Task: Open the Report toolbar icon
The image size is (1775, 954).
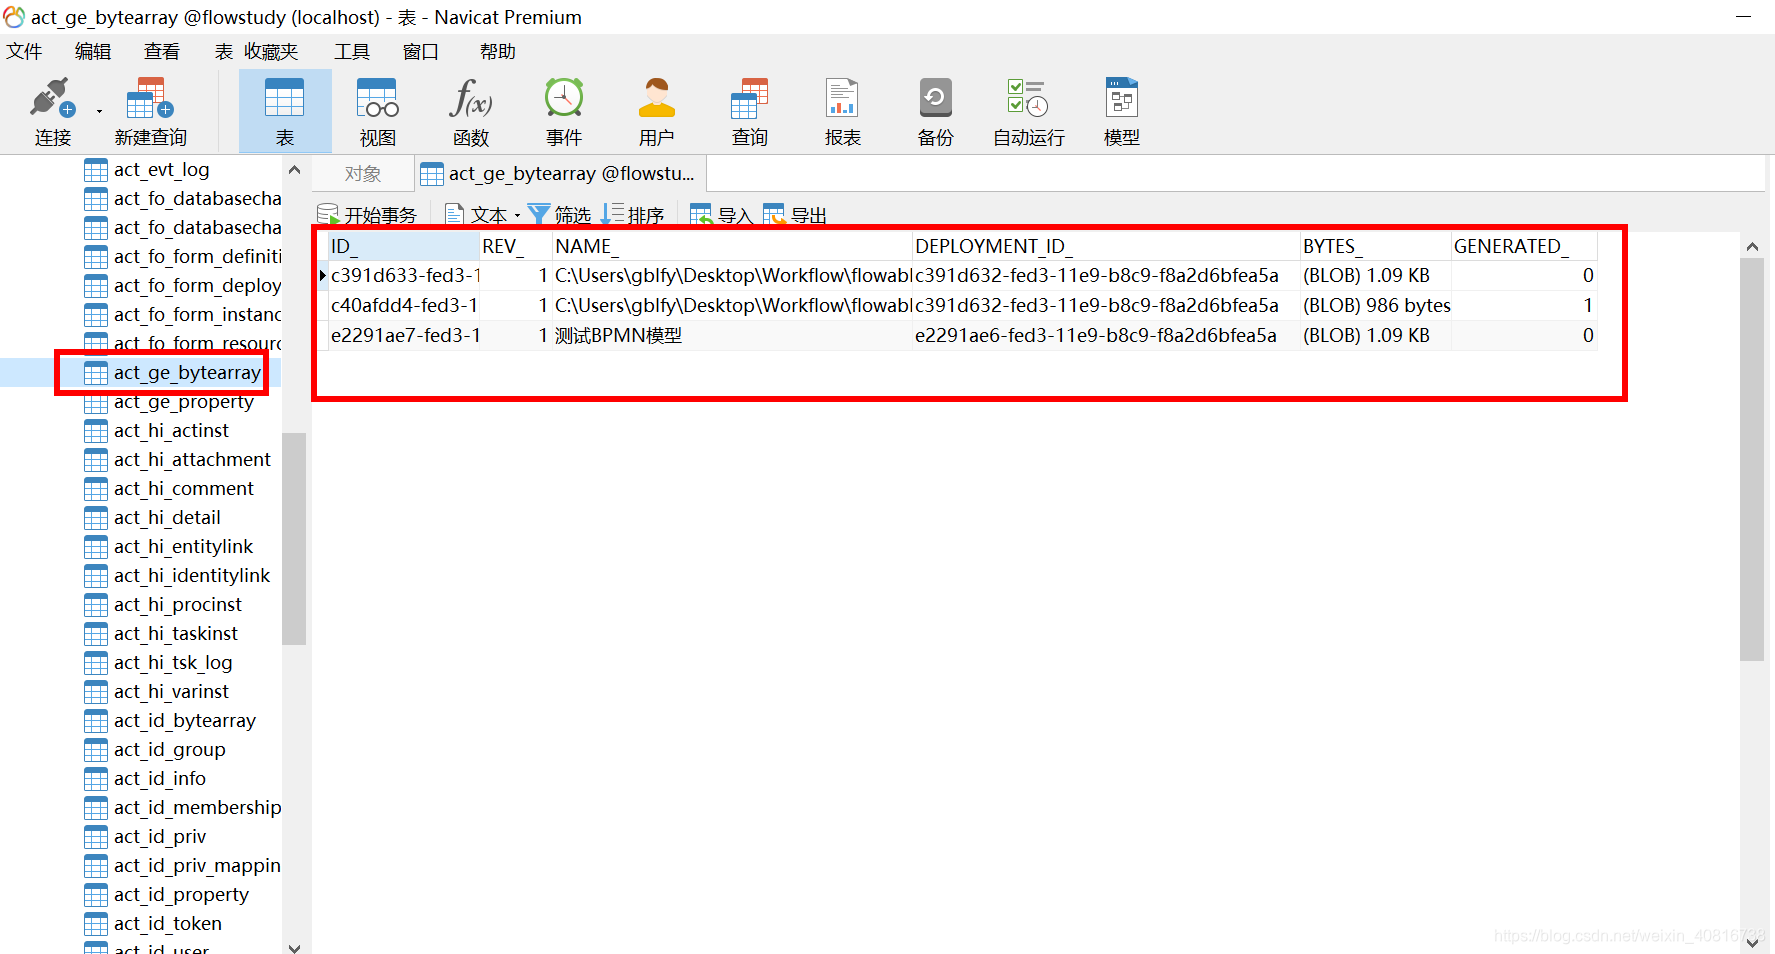Action: point(842,98)
